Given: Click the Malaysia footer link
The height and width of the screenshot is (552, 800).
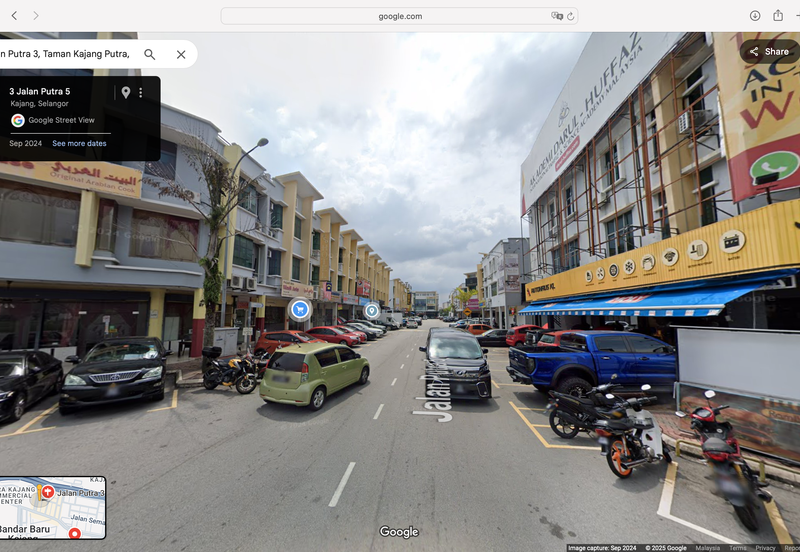Looking at the screenshot, I should [708, 548].
